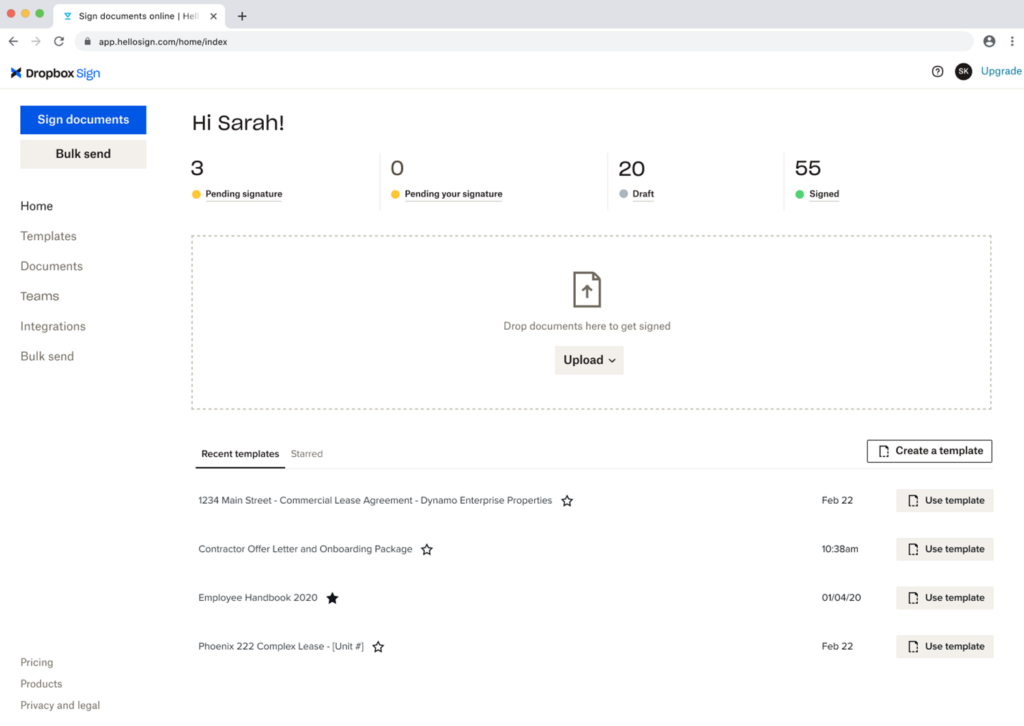Star the 1234 Main Street lease template
The width and height of the screenshot is (1024, 726).
pyautogui.click(x=567, y=500)
